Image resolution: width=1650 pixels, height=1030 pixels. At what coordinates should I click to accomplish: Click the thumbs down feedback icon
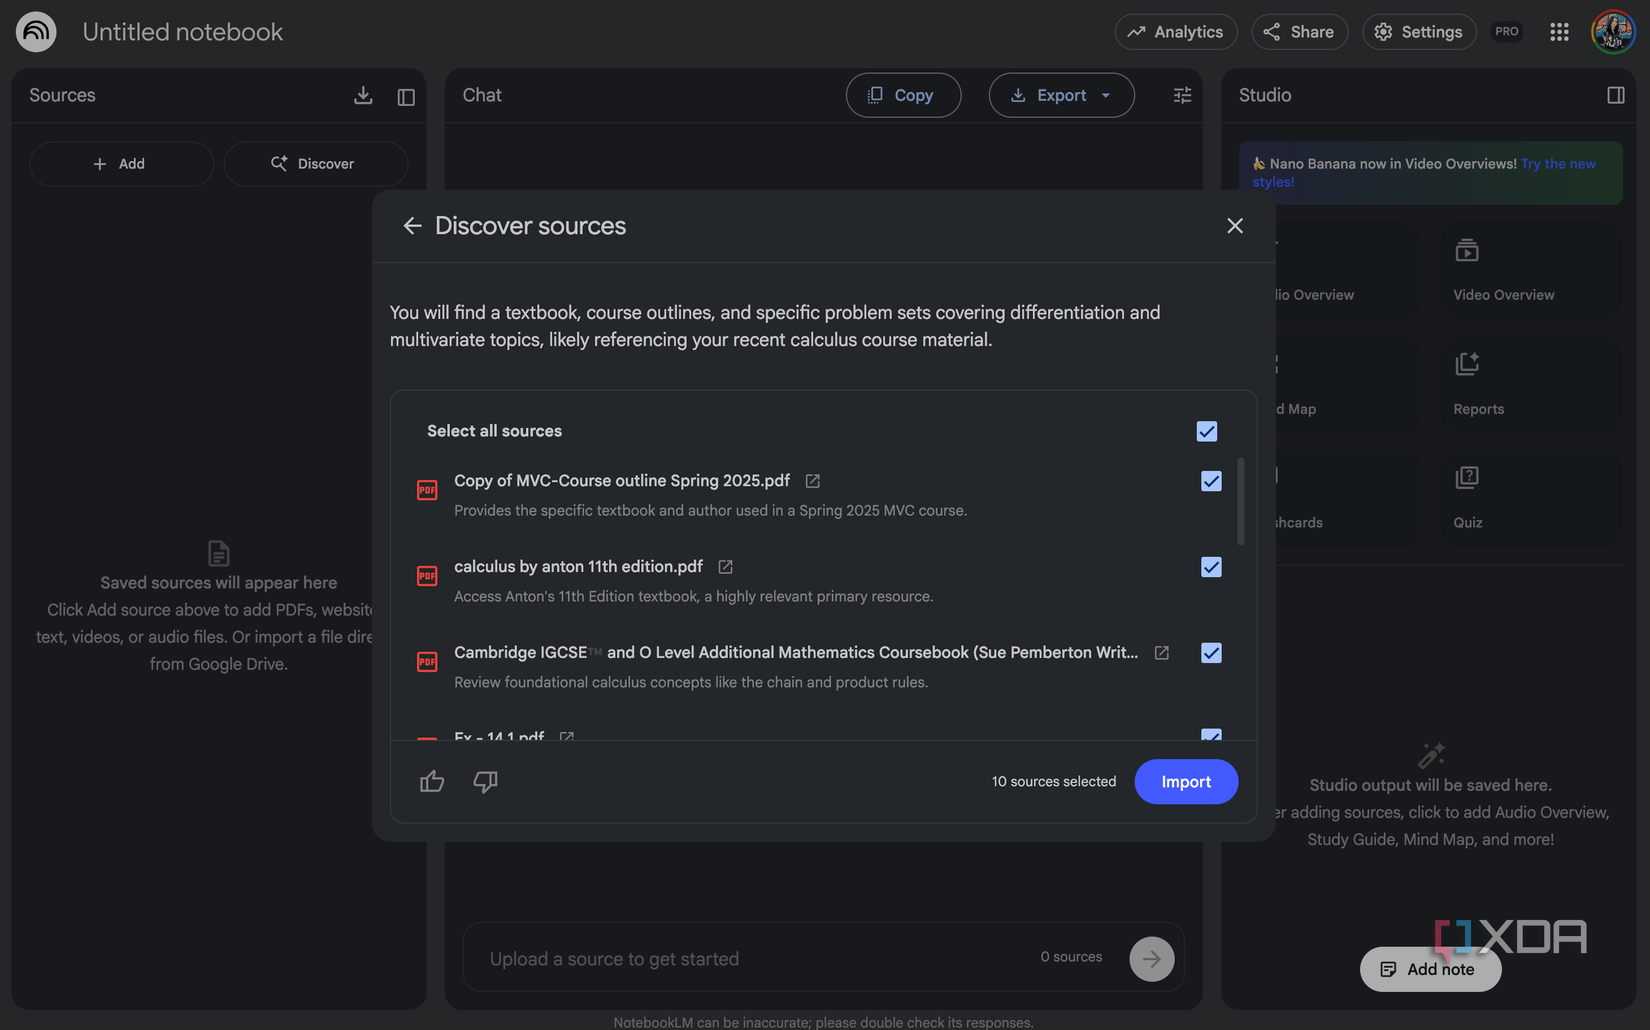click(x=485, y=782)
